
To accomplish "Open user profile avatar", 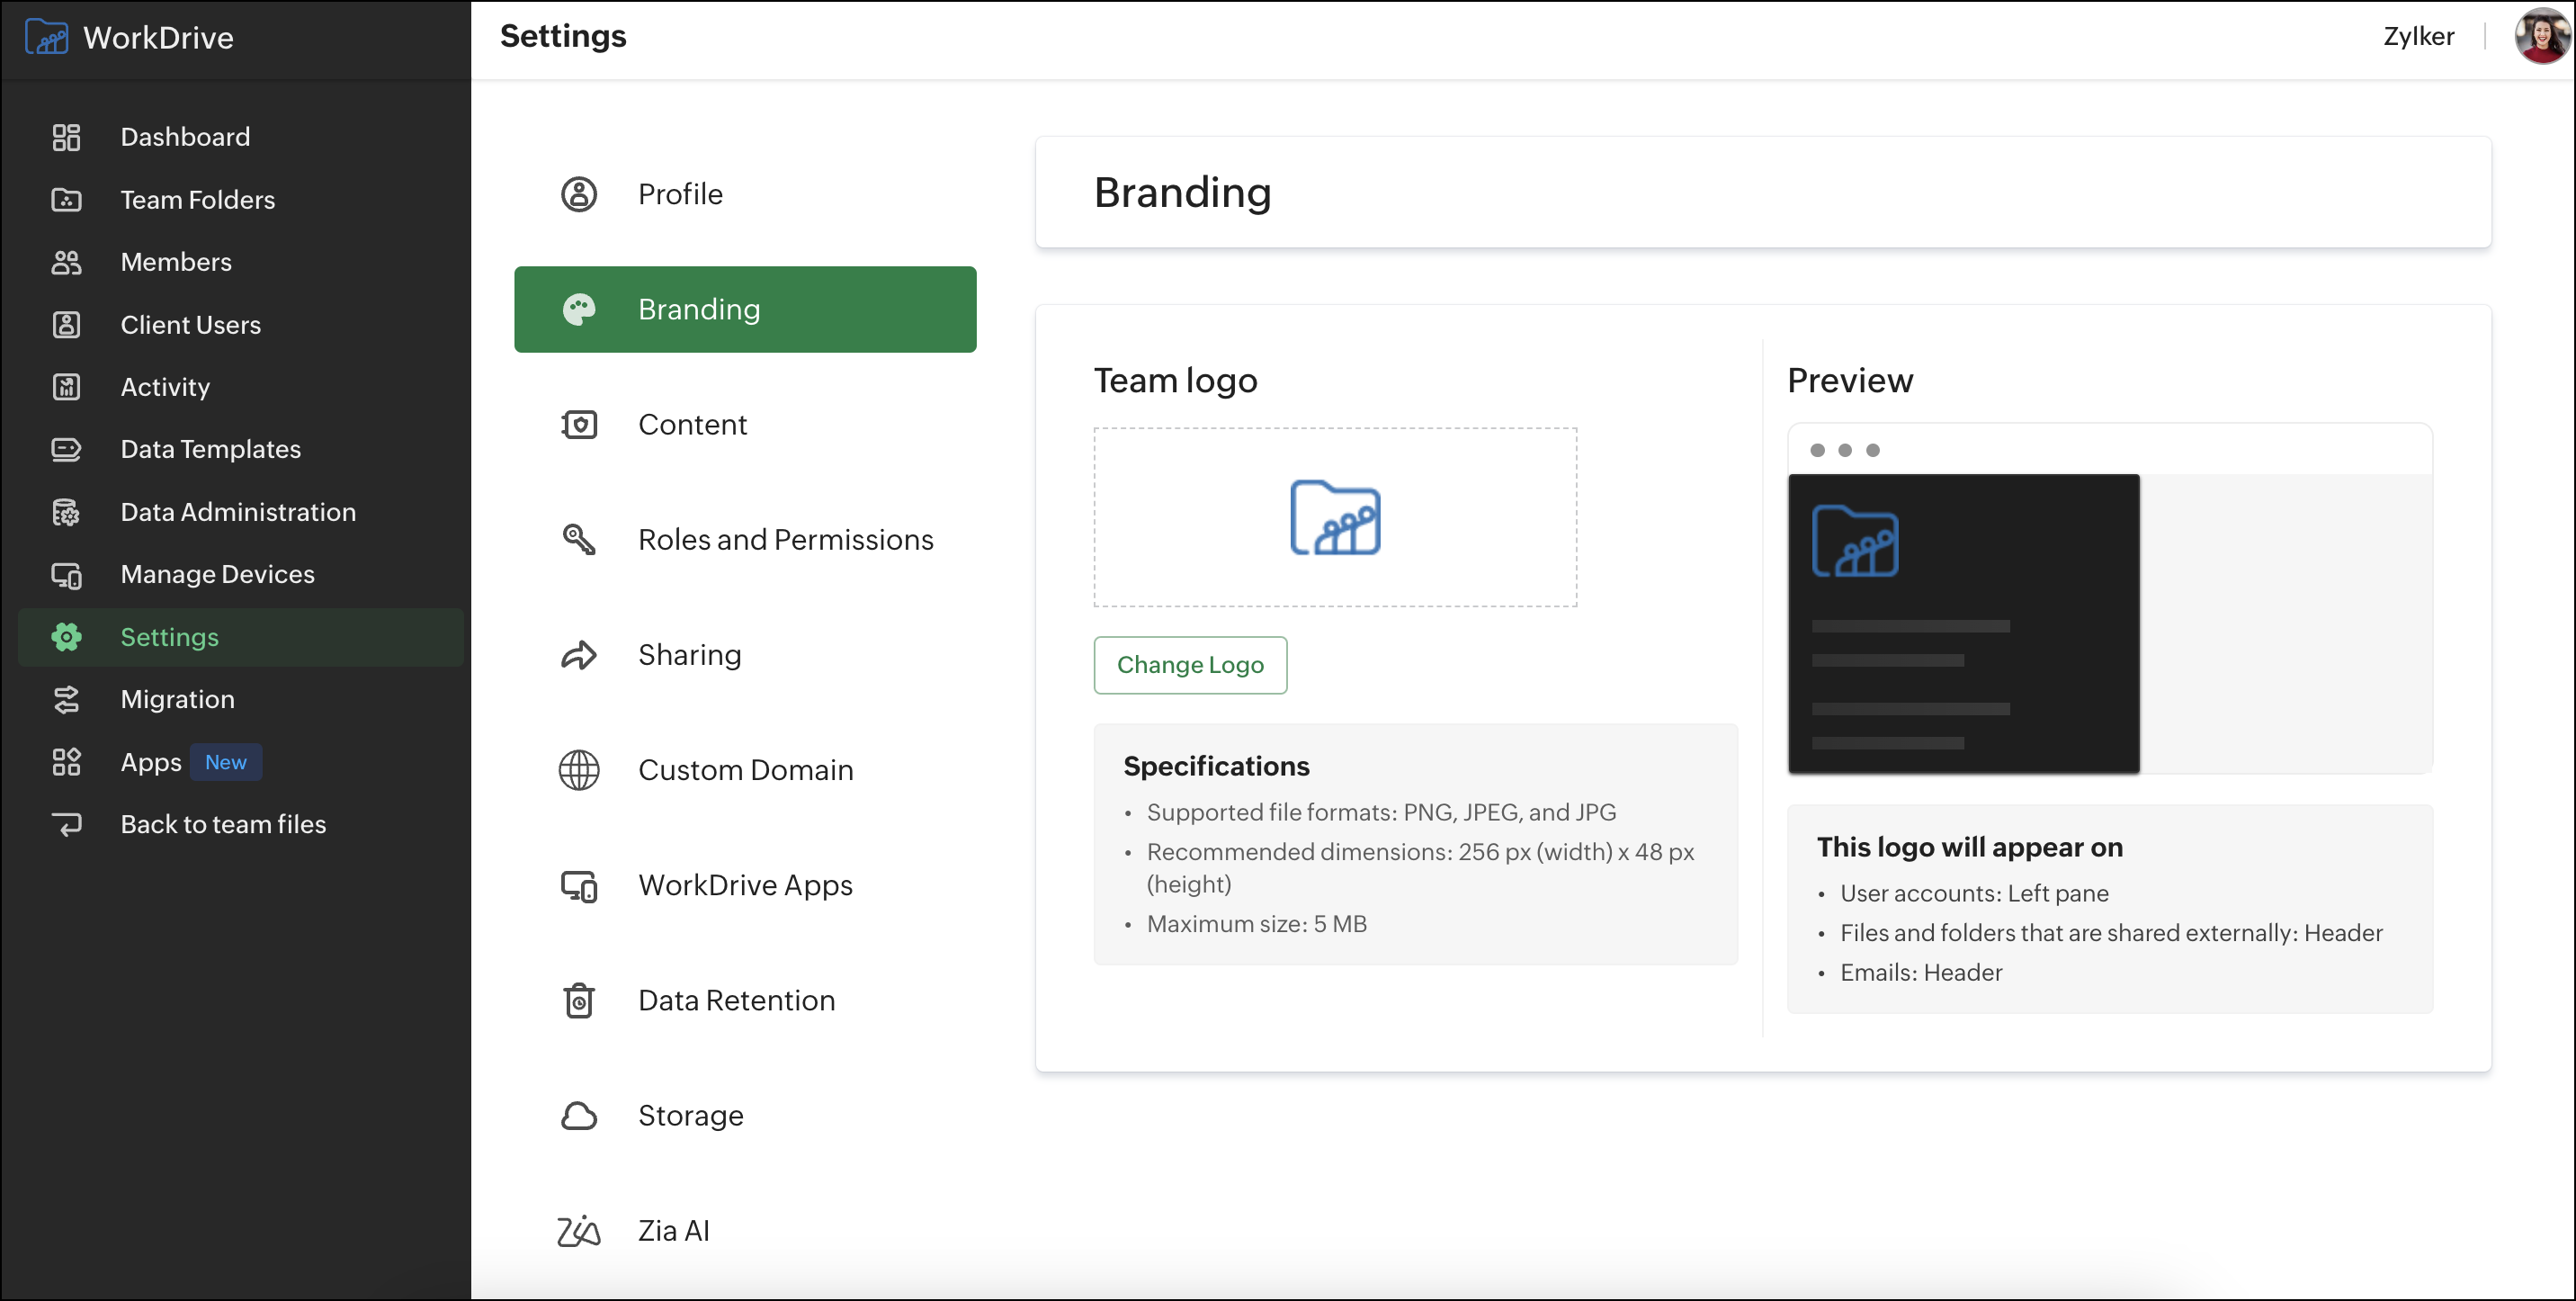I will 2542,36.
